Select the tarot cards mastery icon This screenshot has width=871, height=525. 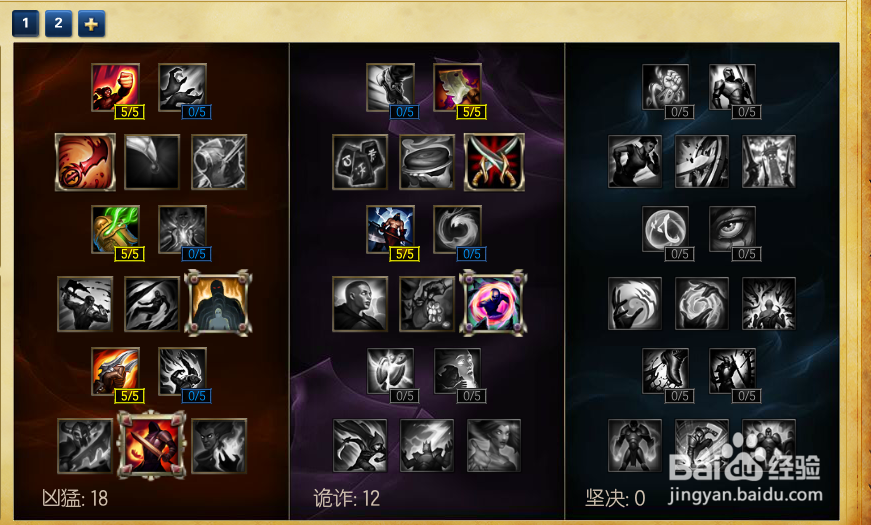360,162
